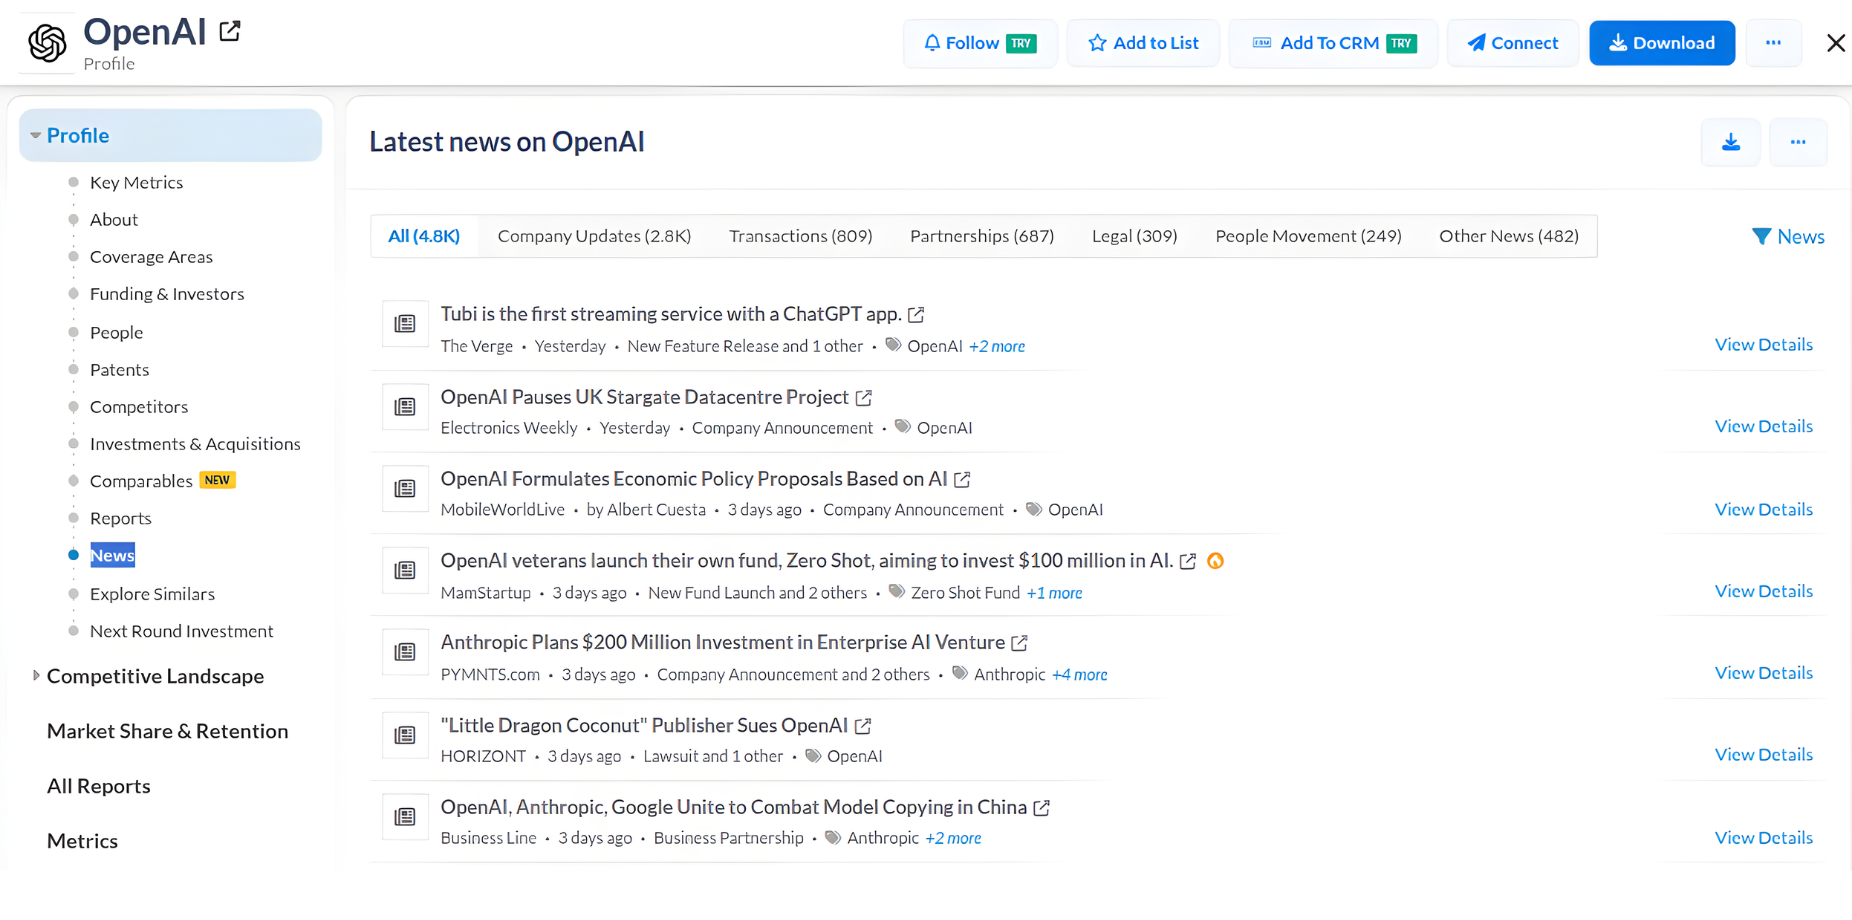View Details for Economic Policy Proposals article
Viewport: 1852px width, 920px height.
tap(1763, 510)
